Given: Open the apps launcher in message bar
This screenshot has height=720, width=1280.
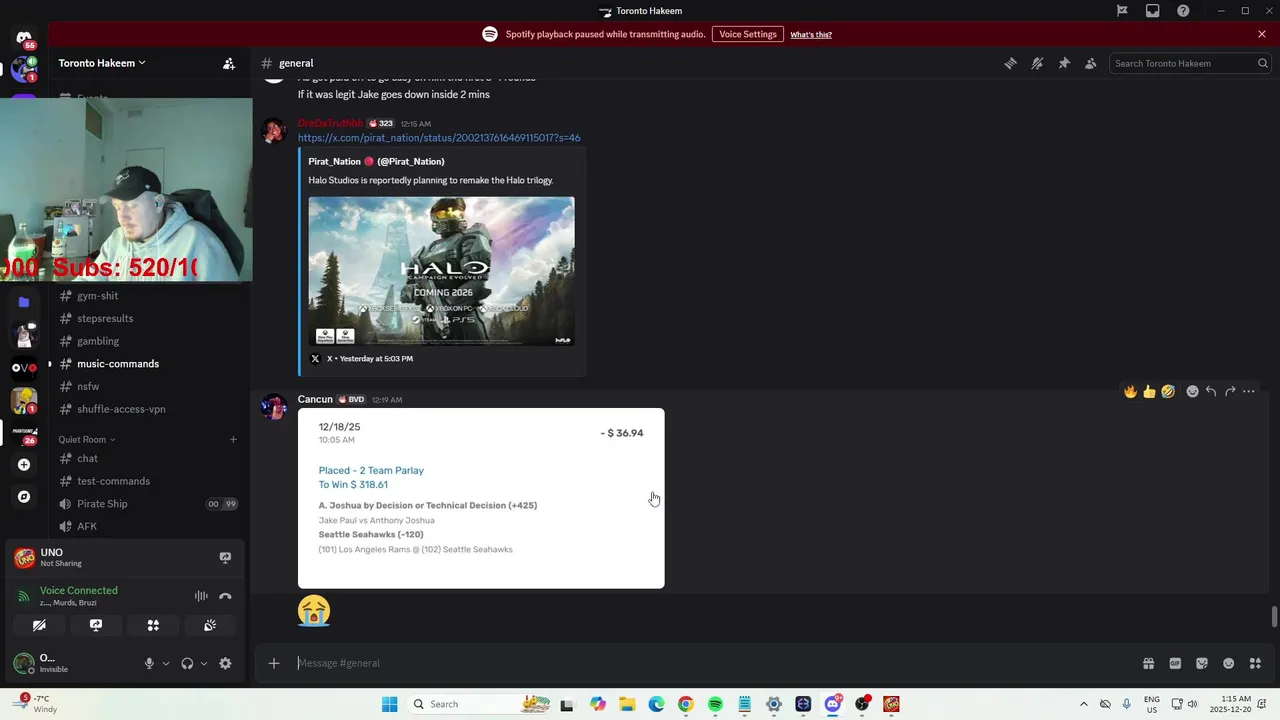Looking at the screenshot, I should (x=1256, y=663).
